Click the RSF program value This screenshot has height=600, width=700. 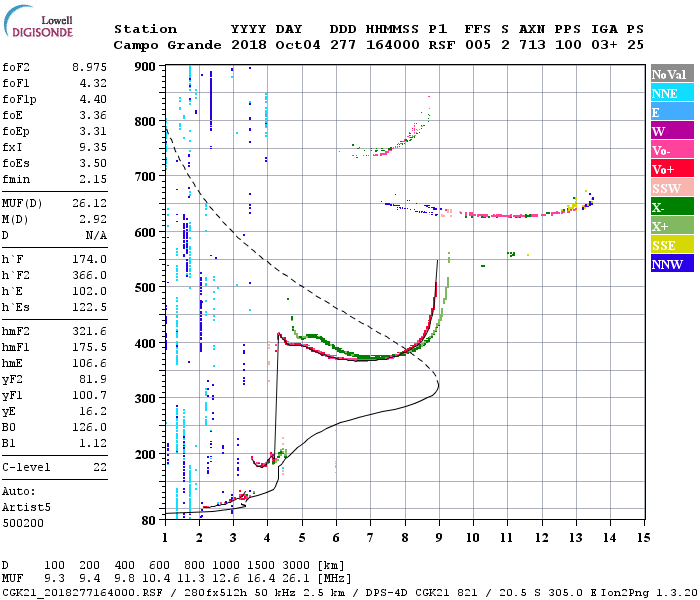(x=442, y=45)
